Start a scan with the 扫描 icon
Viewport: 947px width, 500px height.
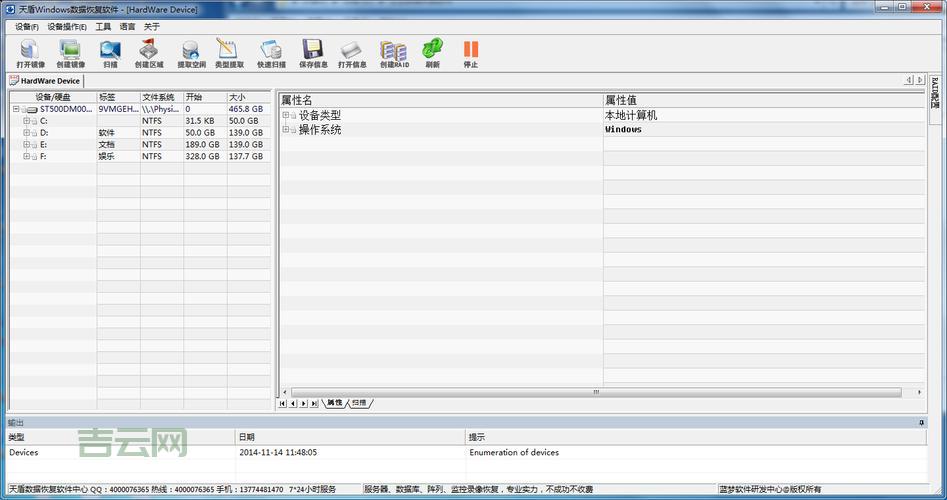pyautogui.click(x=110, y=50)
